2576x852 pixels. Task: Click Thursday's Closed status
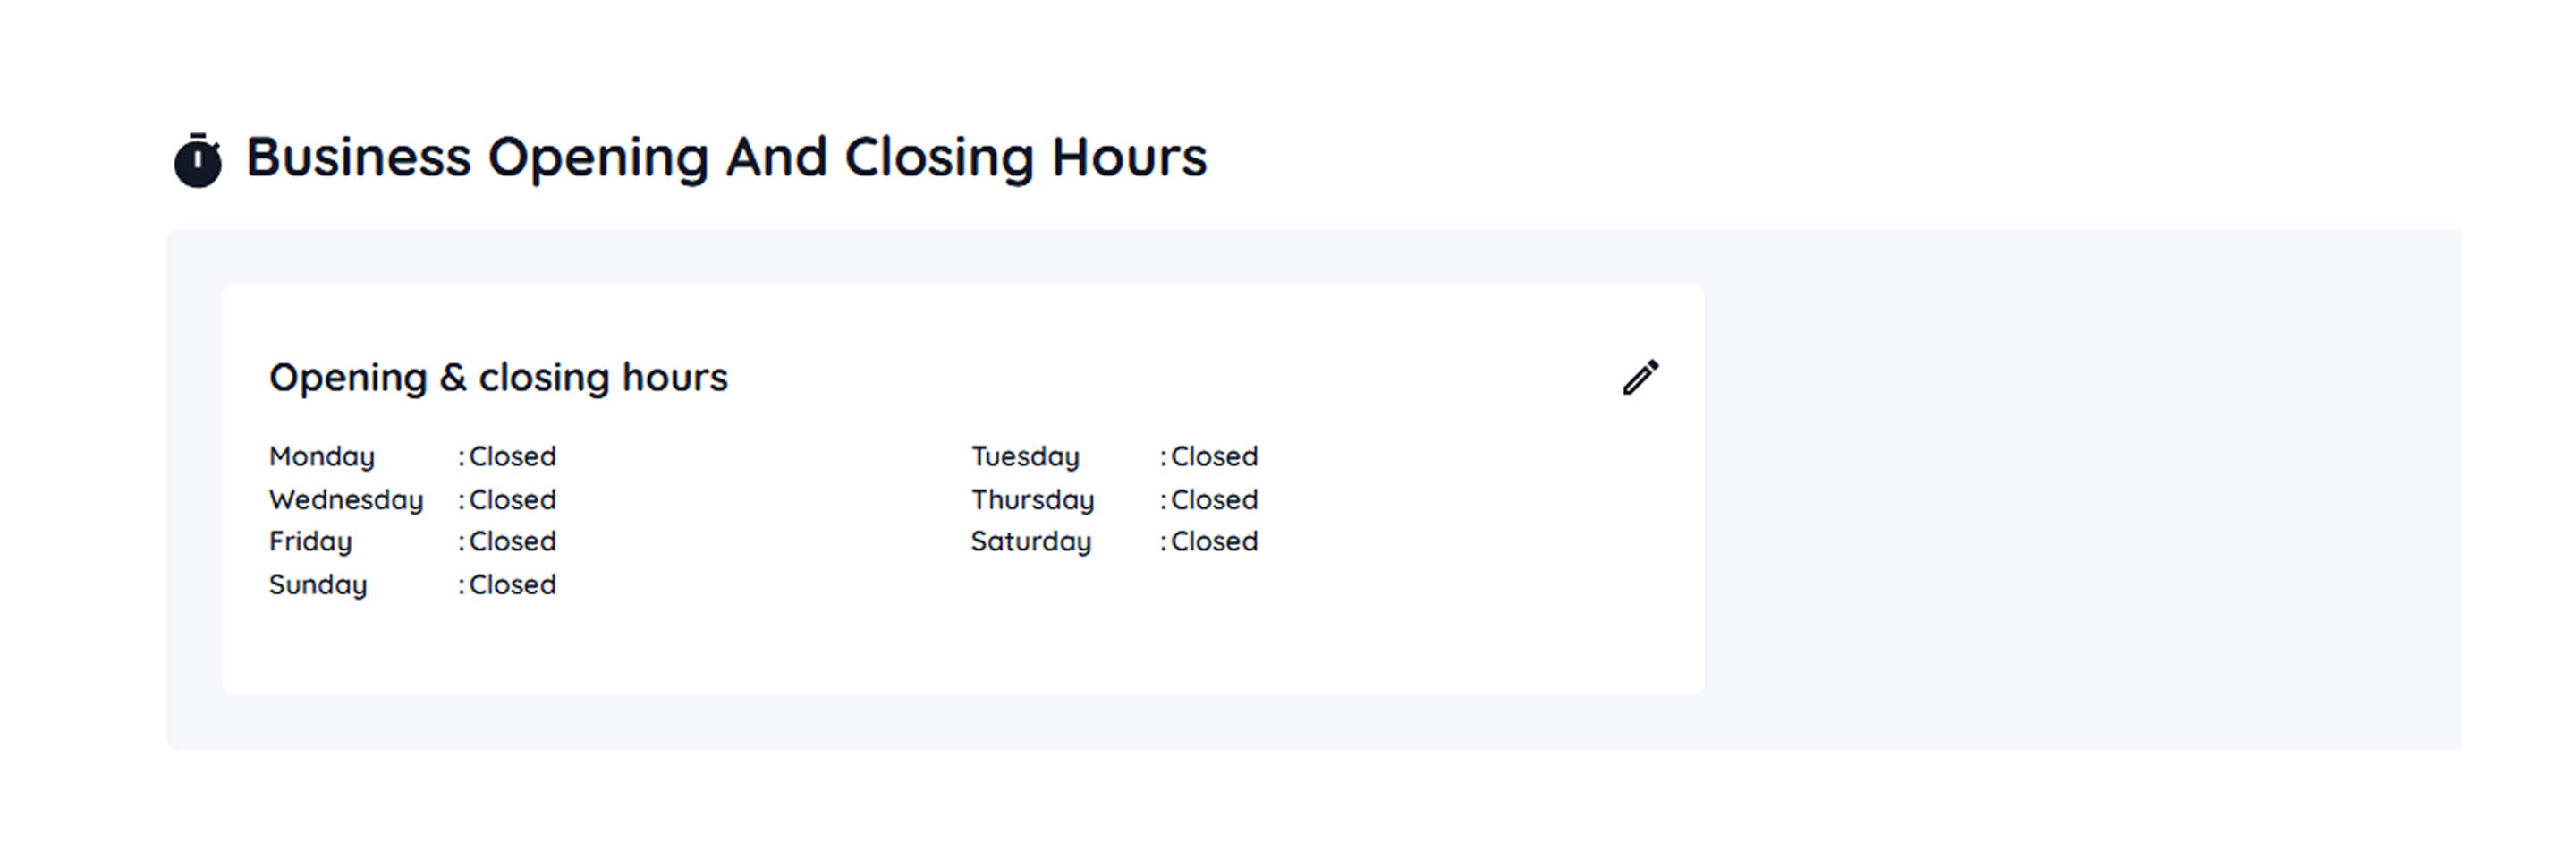[x=1214, y=499]
